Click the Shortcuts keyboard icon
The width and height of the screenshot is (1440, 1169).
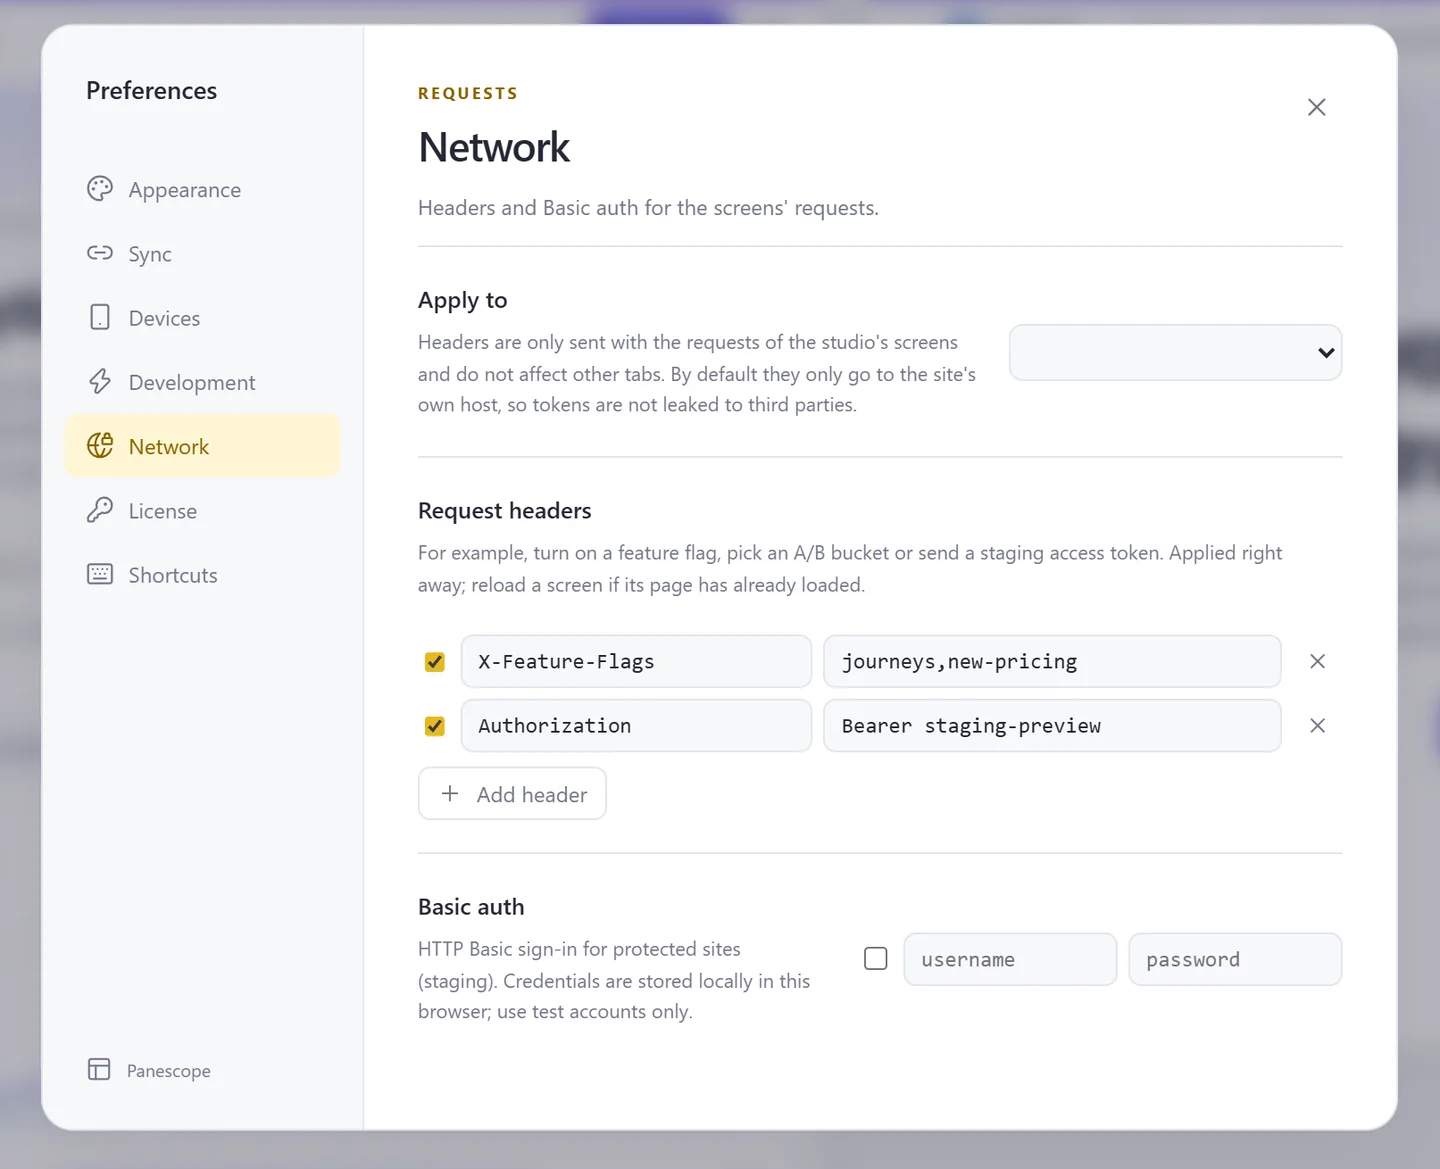tap(100, 574)
